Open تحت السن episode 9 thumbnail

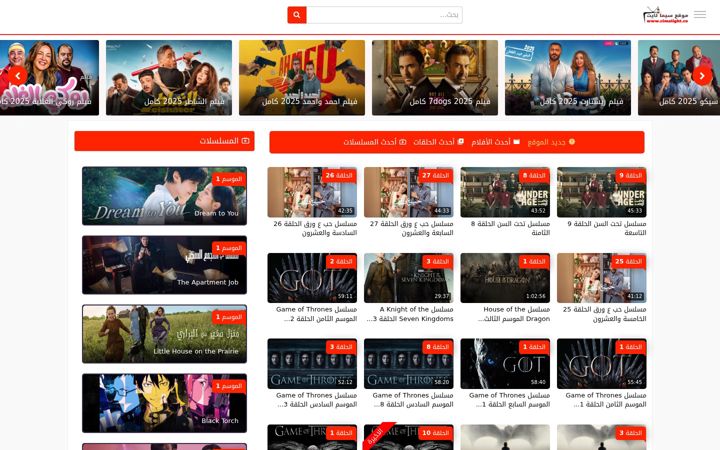click(x=602, y=192)
